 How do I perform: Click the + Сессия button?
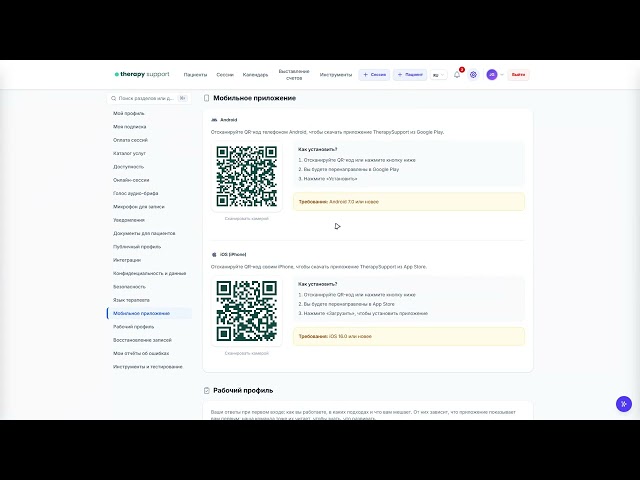coord(374,75)
